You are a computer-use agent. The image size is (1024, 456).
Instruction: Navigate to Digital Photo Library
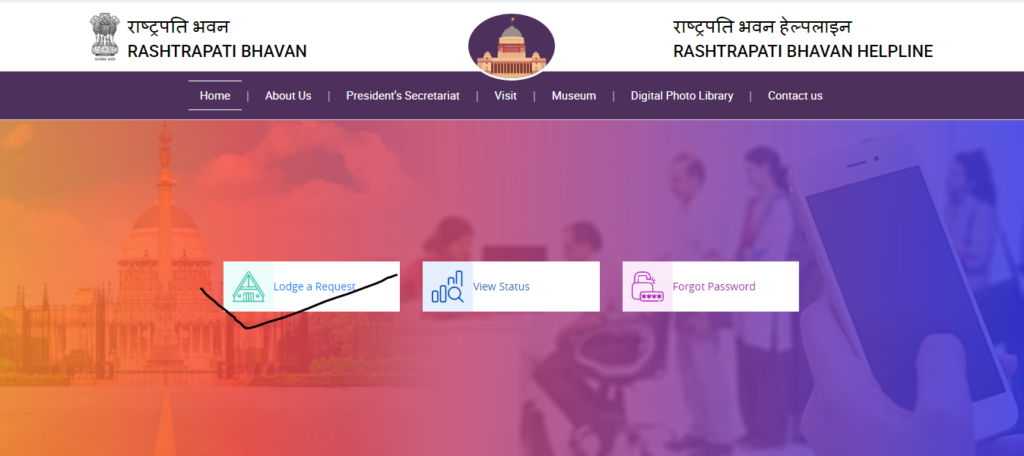point(682,95)
